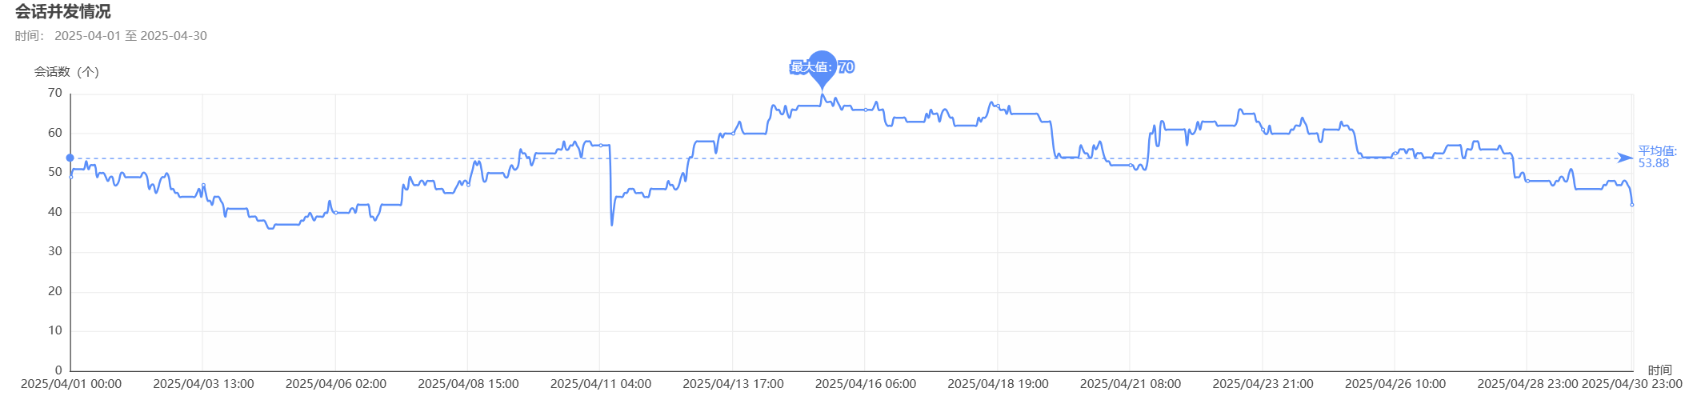Click the y-axis title 会话数 (个)
Image resolution: width=1693 pixels, height=416 pixels.
(66, 72)
